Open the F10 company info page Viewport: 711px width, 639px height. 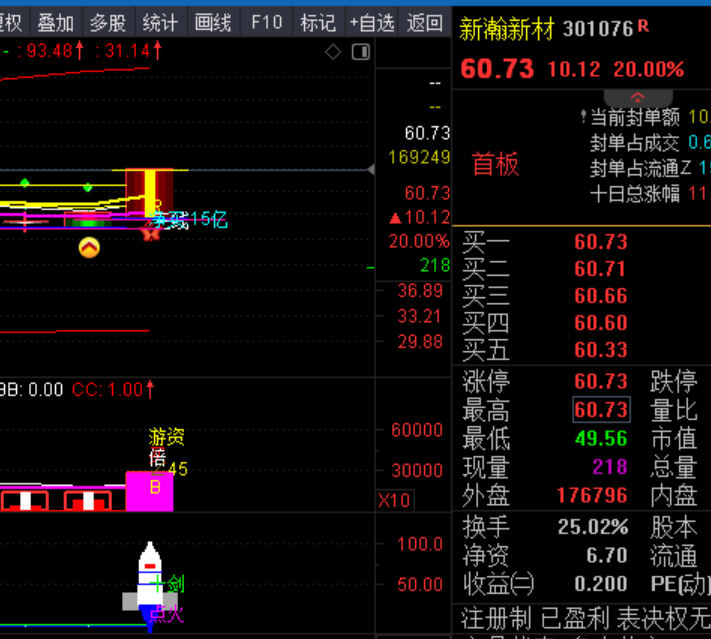[267, 22]
